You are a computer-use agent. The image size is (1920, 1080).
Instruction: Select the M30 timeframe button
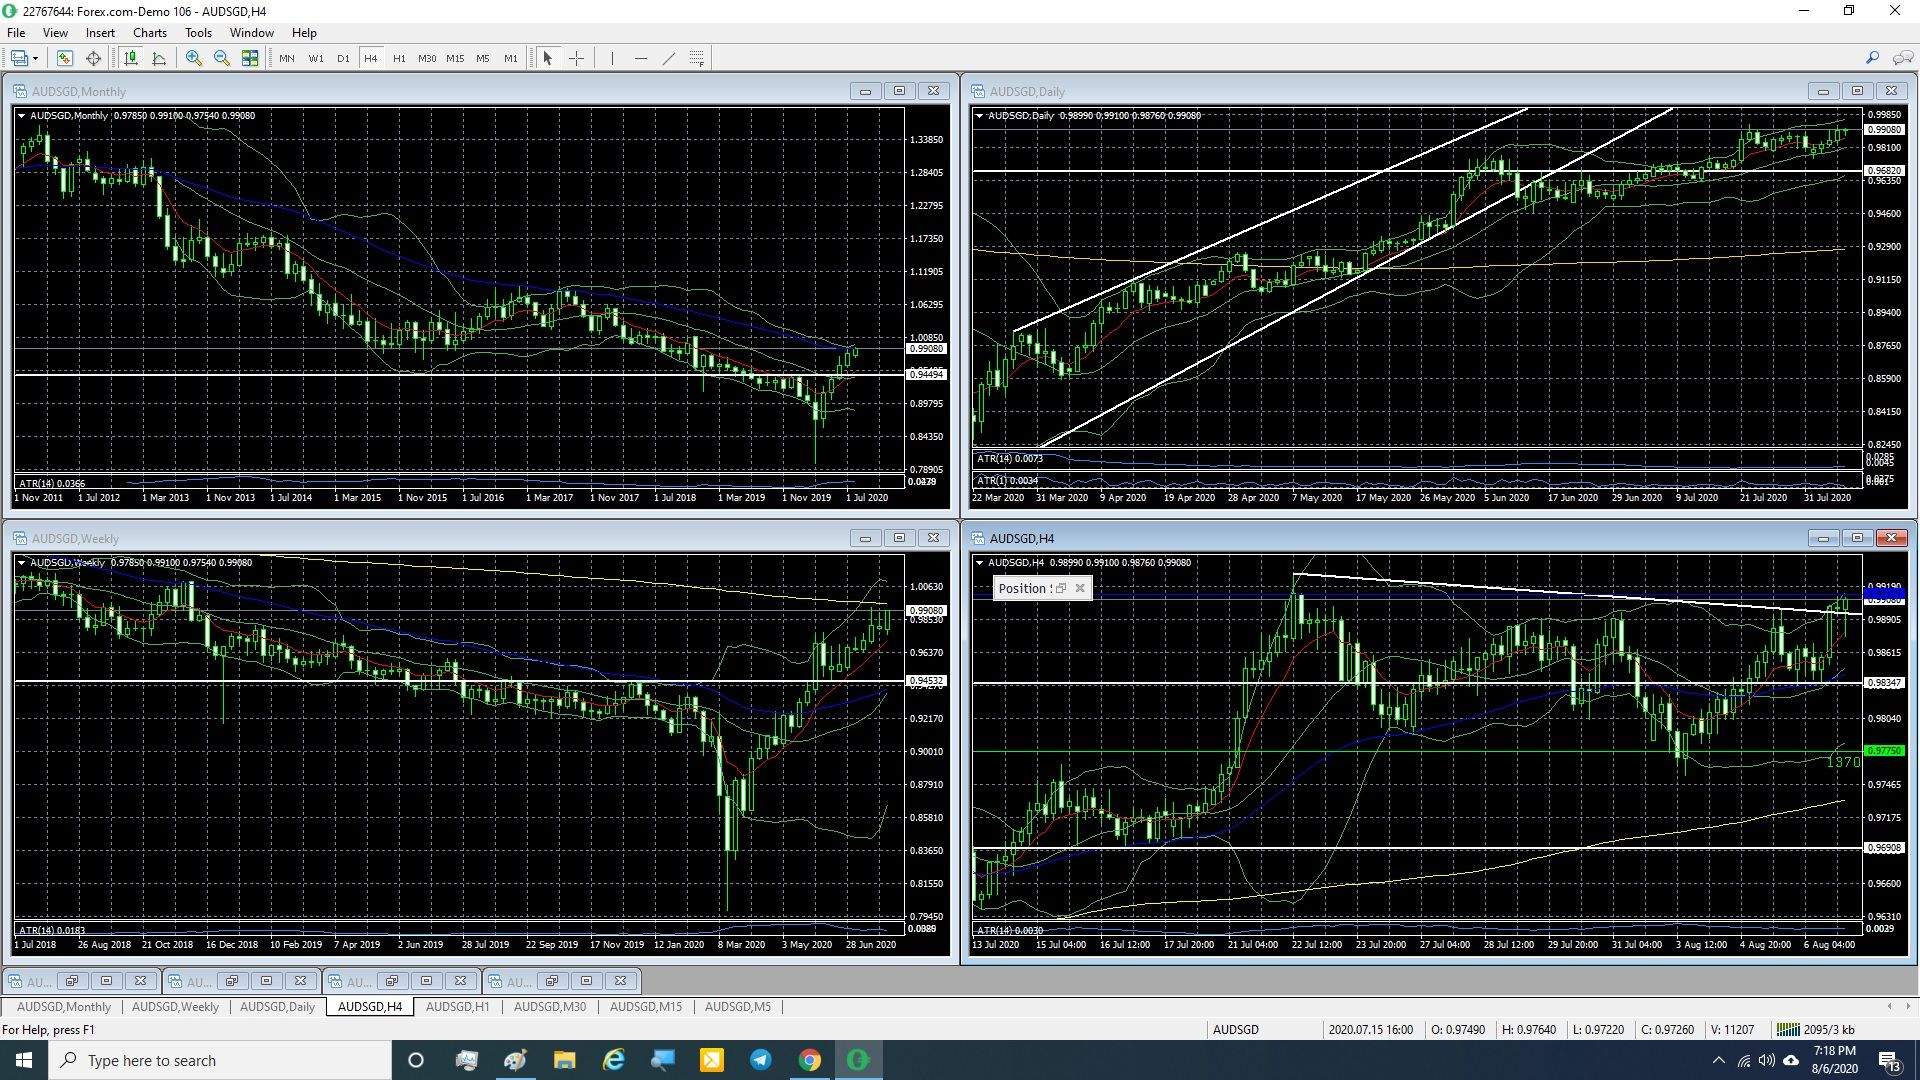[427, 58]
